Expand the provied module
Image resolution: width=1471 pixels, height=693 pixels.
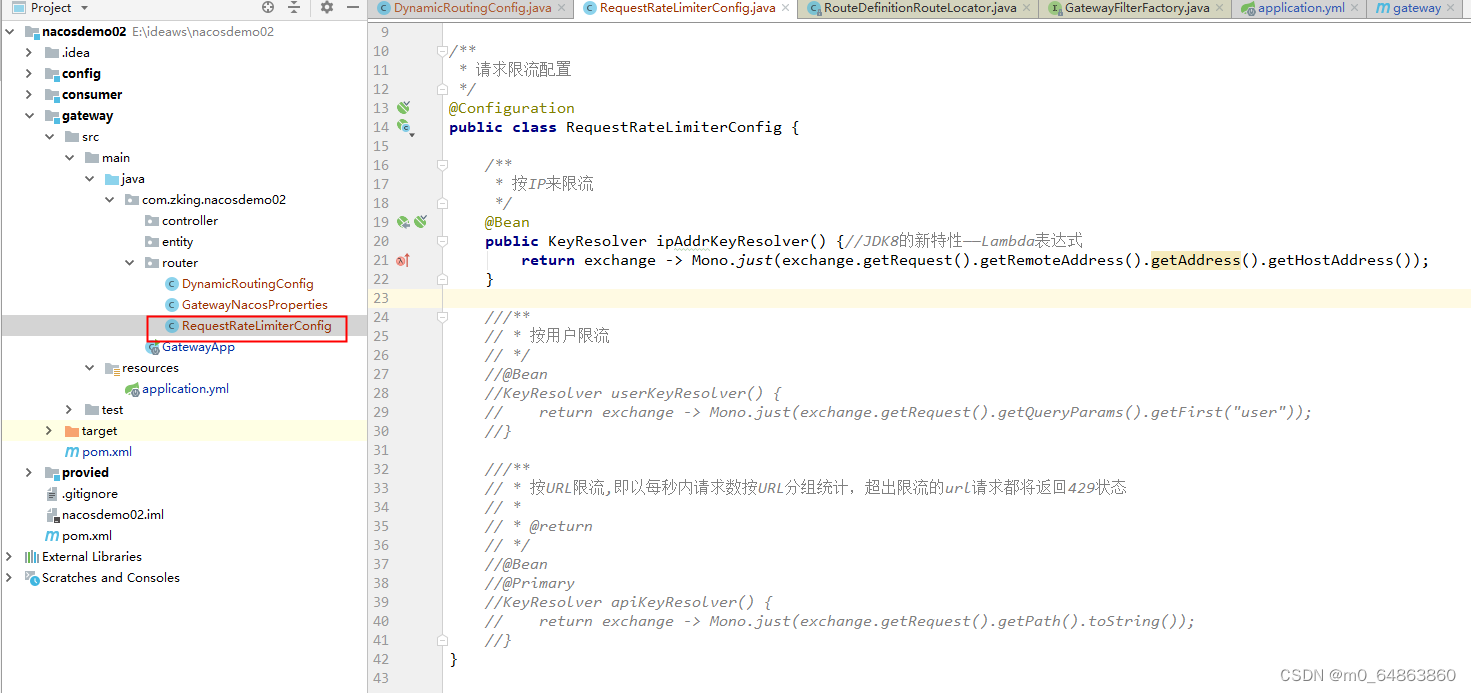pos(30,473)
